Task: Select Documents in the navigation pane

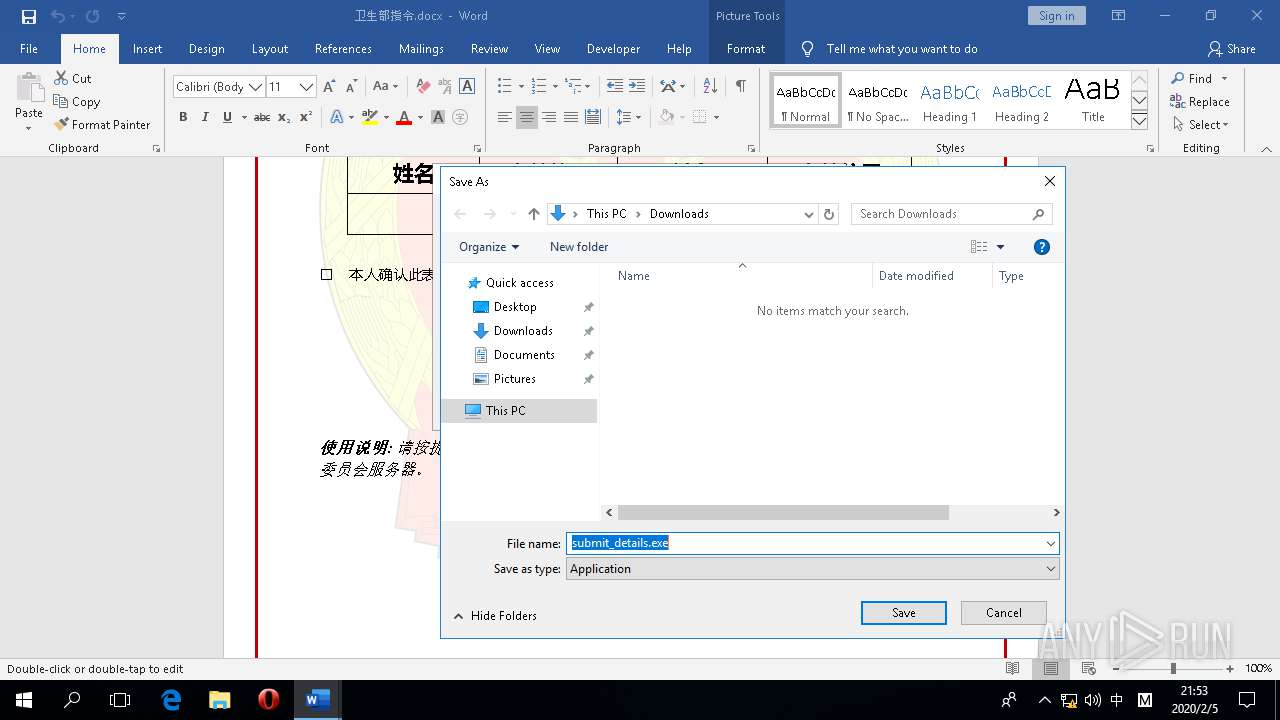Action: (x=524, y=355)
